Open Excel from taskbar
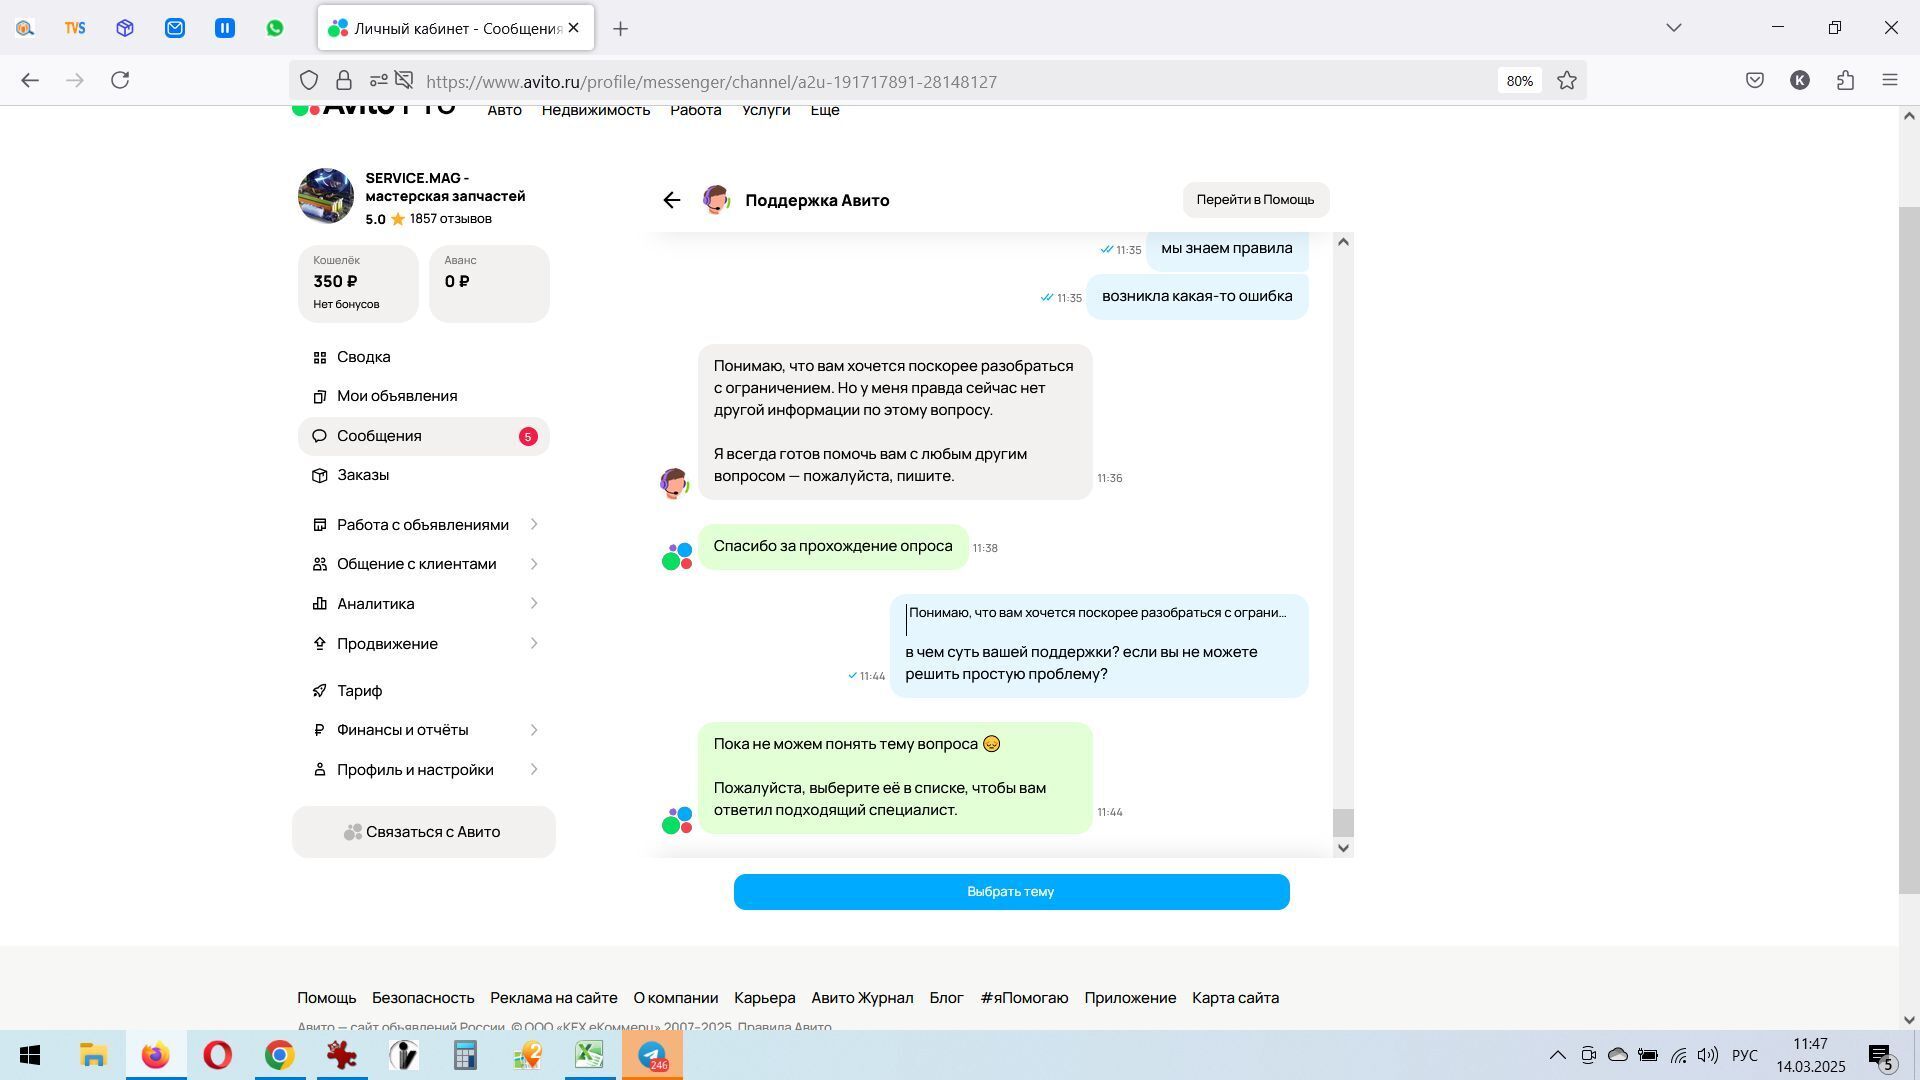This screenshot has width=1920, height=1080. 589,1056
